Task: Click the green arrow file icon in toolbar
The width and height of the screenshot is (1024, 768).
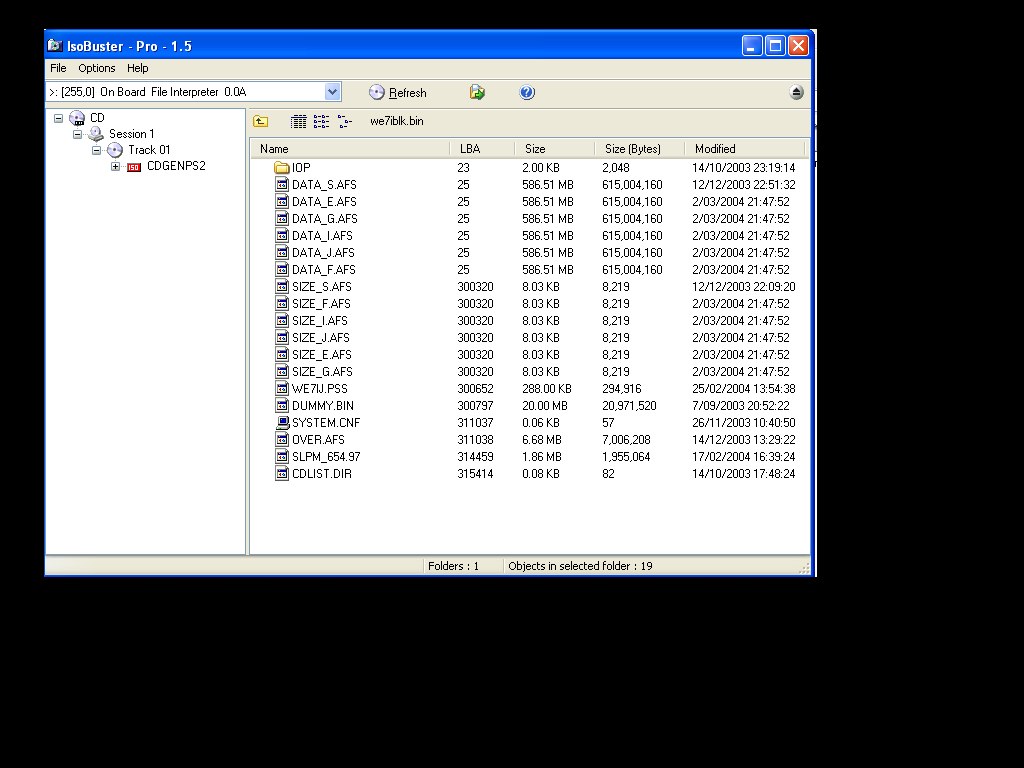Action: pyautogui.click(x=477, y=93)
